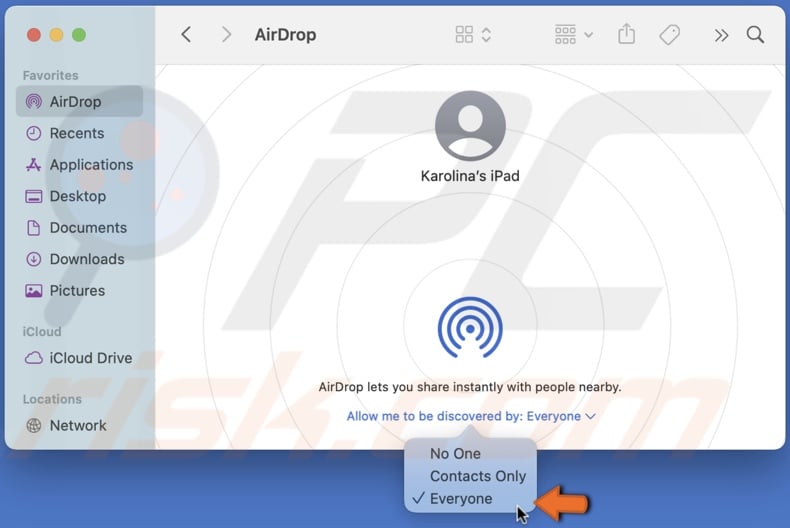
Task: Maximize the Finder window with green button
Action: (79, 35)
